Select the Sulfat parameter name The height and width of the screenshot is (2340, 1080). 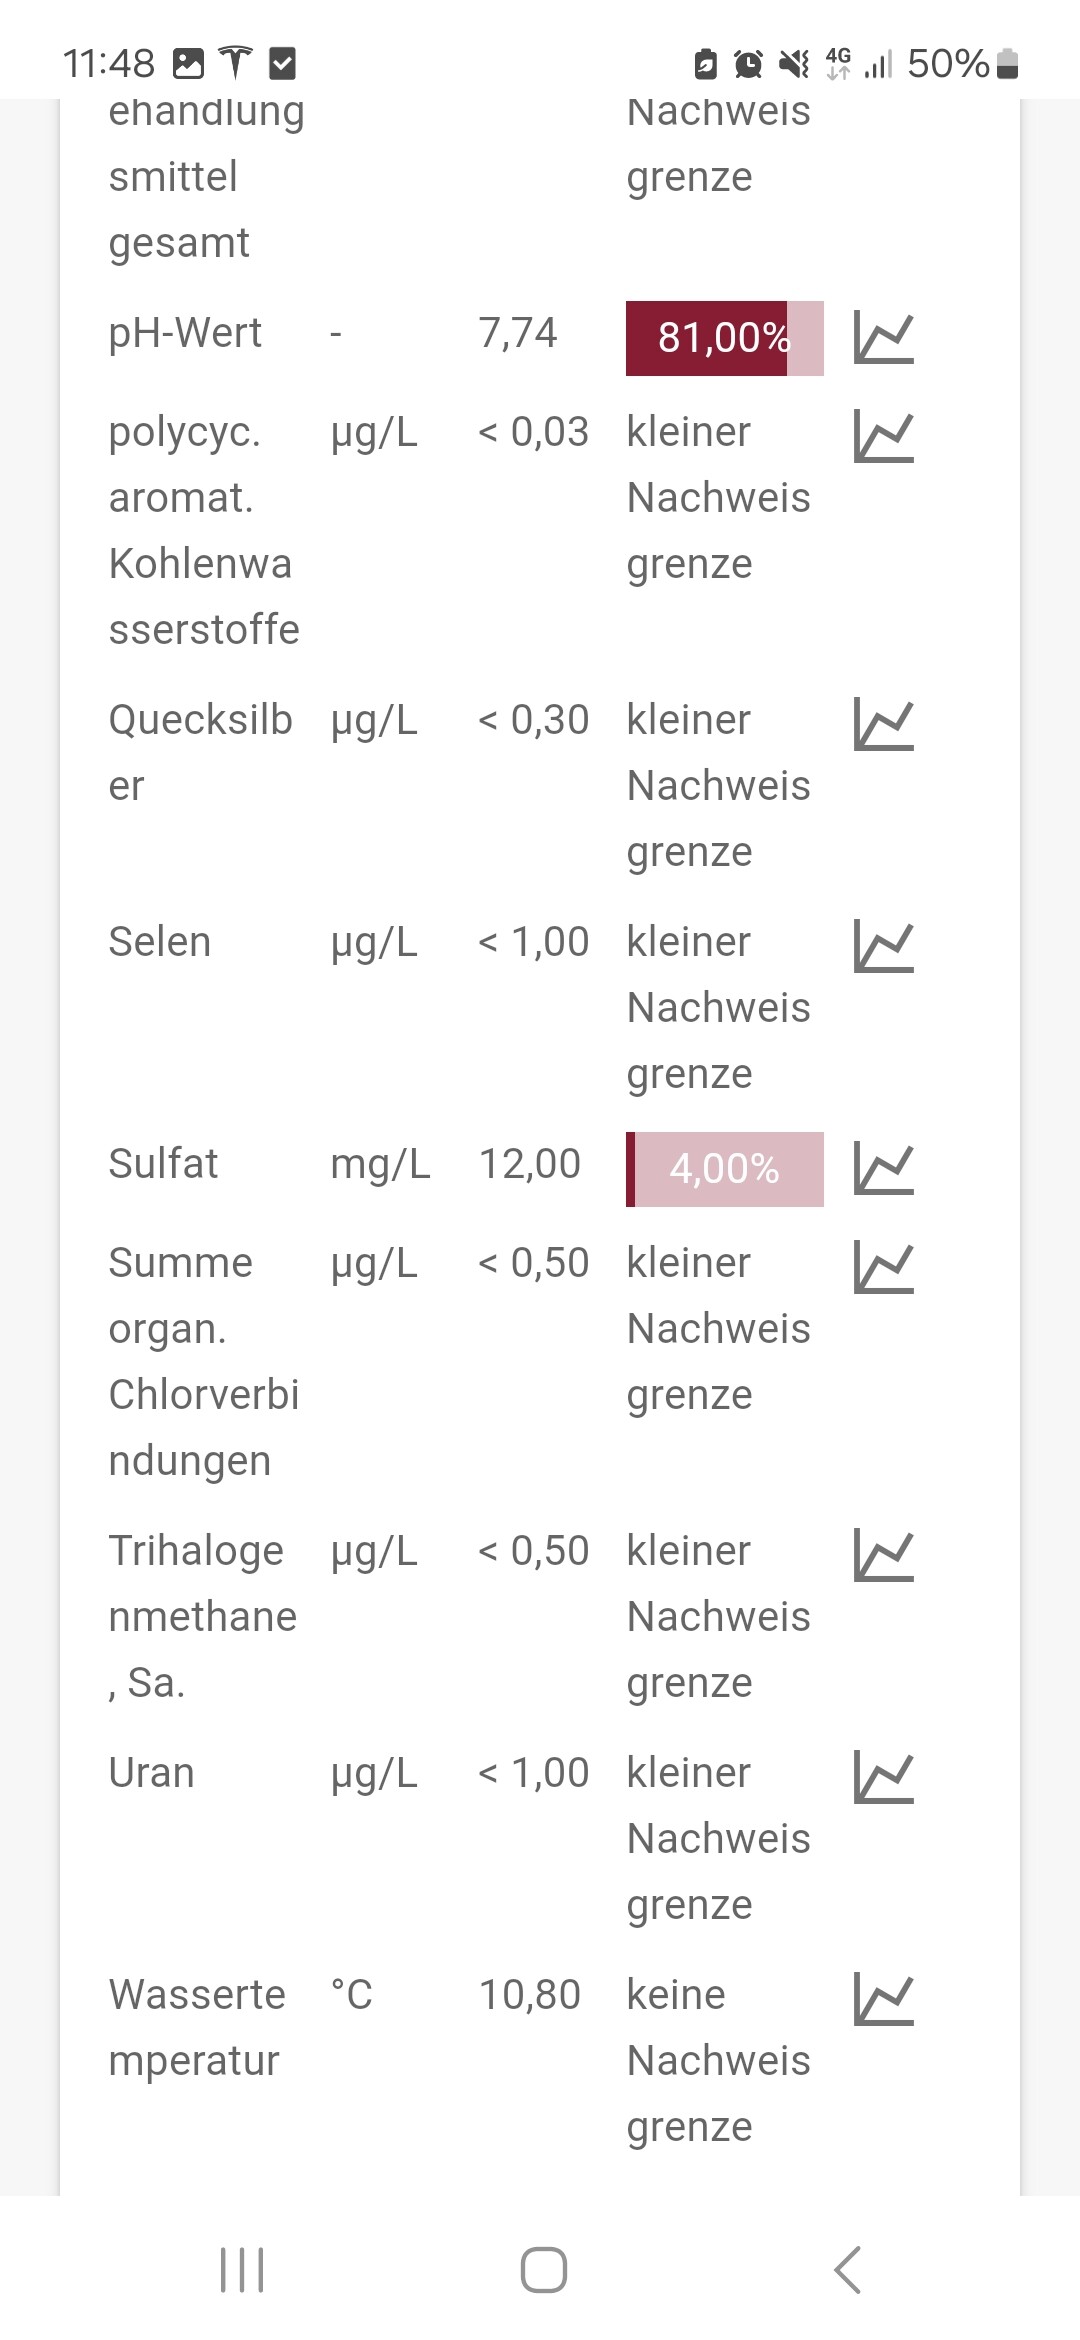[163, 1164]
